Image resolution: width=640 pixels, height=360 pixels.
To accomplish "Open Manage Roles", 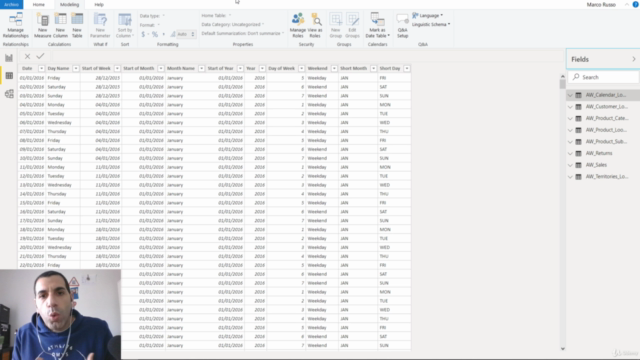I will point(298,25).
